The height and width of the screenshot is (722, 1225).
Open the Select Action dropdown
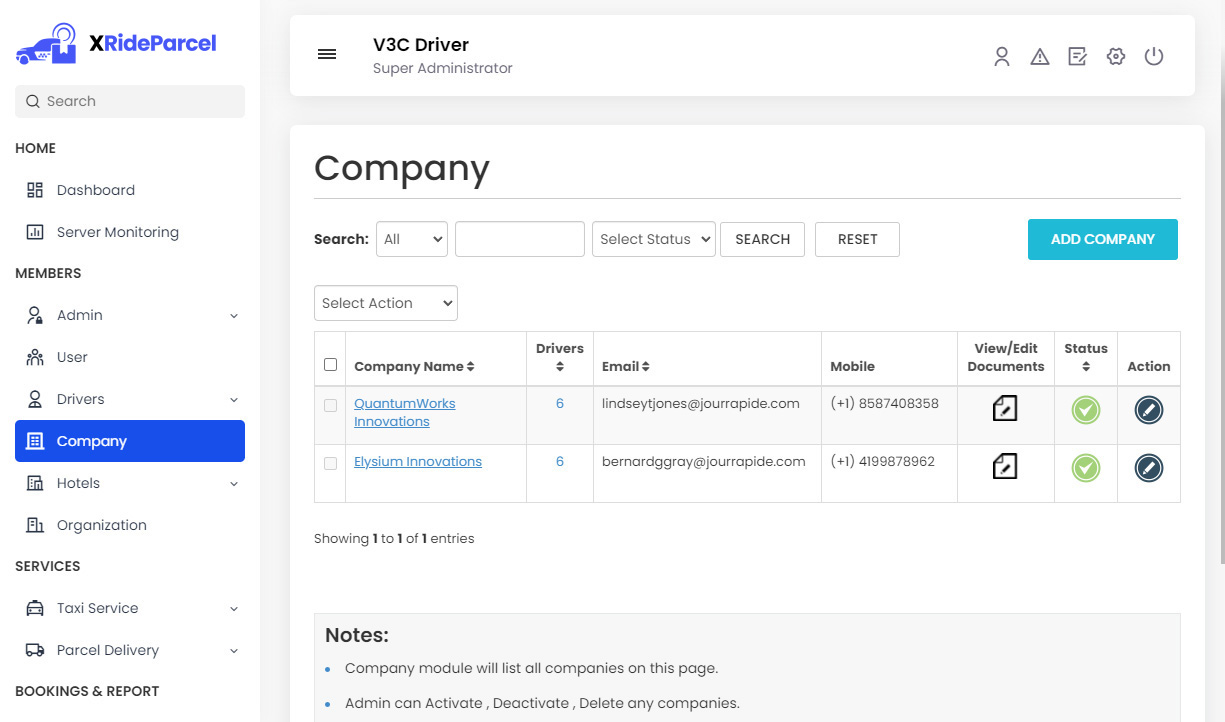point(386,303)
